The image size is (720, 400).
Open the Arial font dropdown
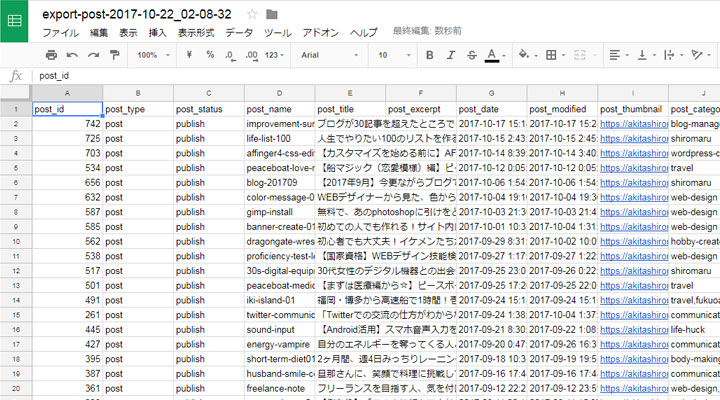pos(329,55)
